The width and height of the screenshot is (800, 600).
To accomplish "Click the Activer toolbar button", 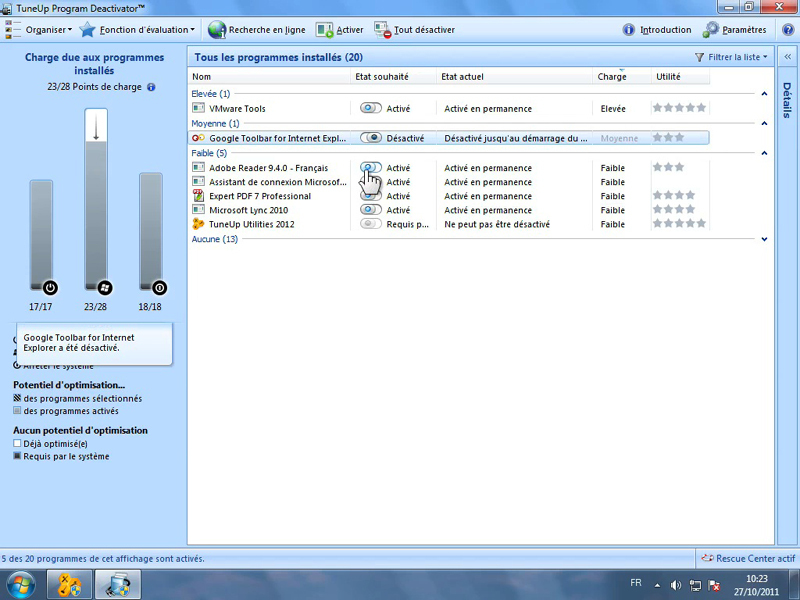I will pyautogui.click(x=340, y=30).
